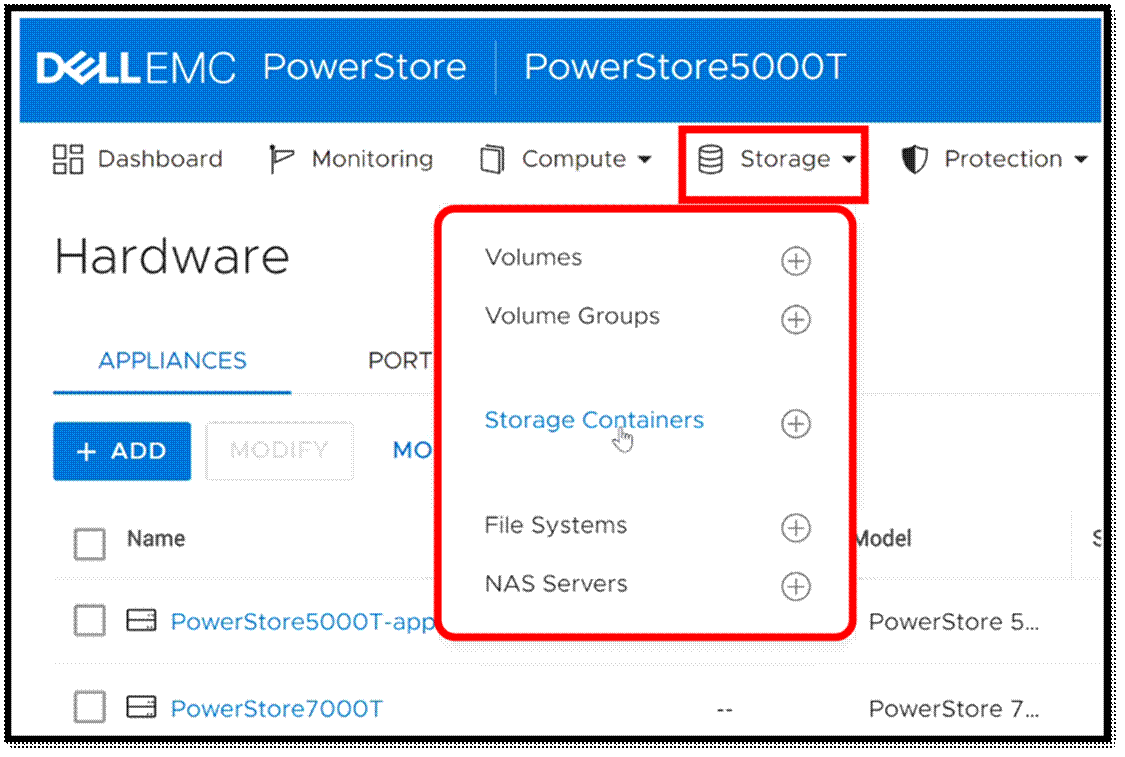Click the Dashboard grid icon
The image size is (1125, 757).
(x=68, y=160)
